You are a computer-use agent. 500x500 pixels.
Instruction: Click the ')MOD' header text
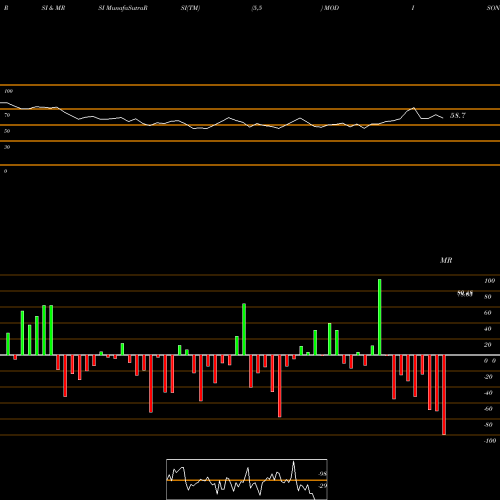click(330, 8)
